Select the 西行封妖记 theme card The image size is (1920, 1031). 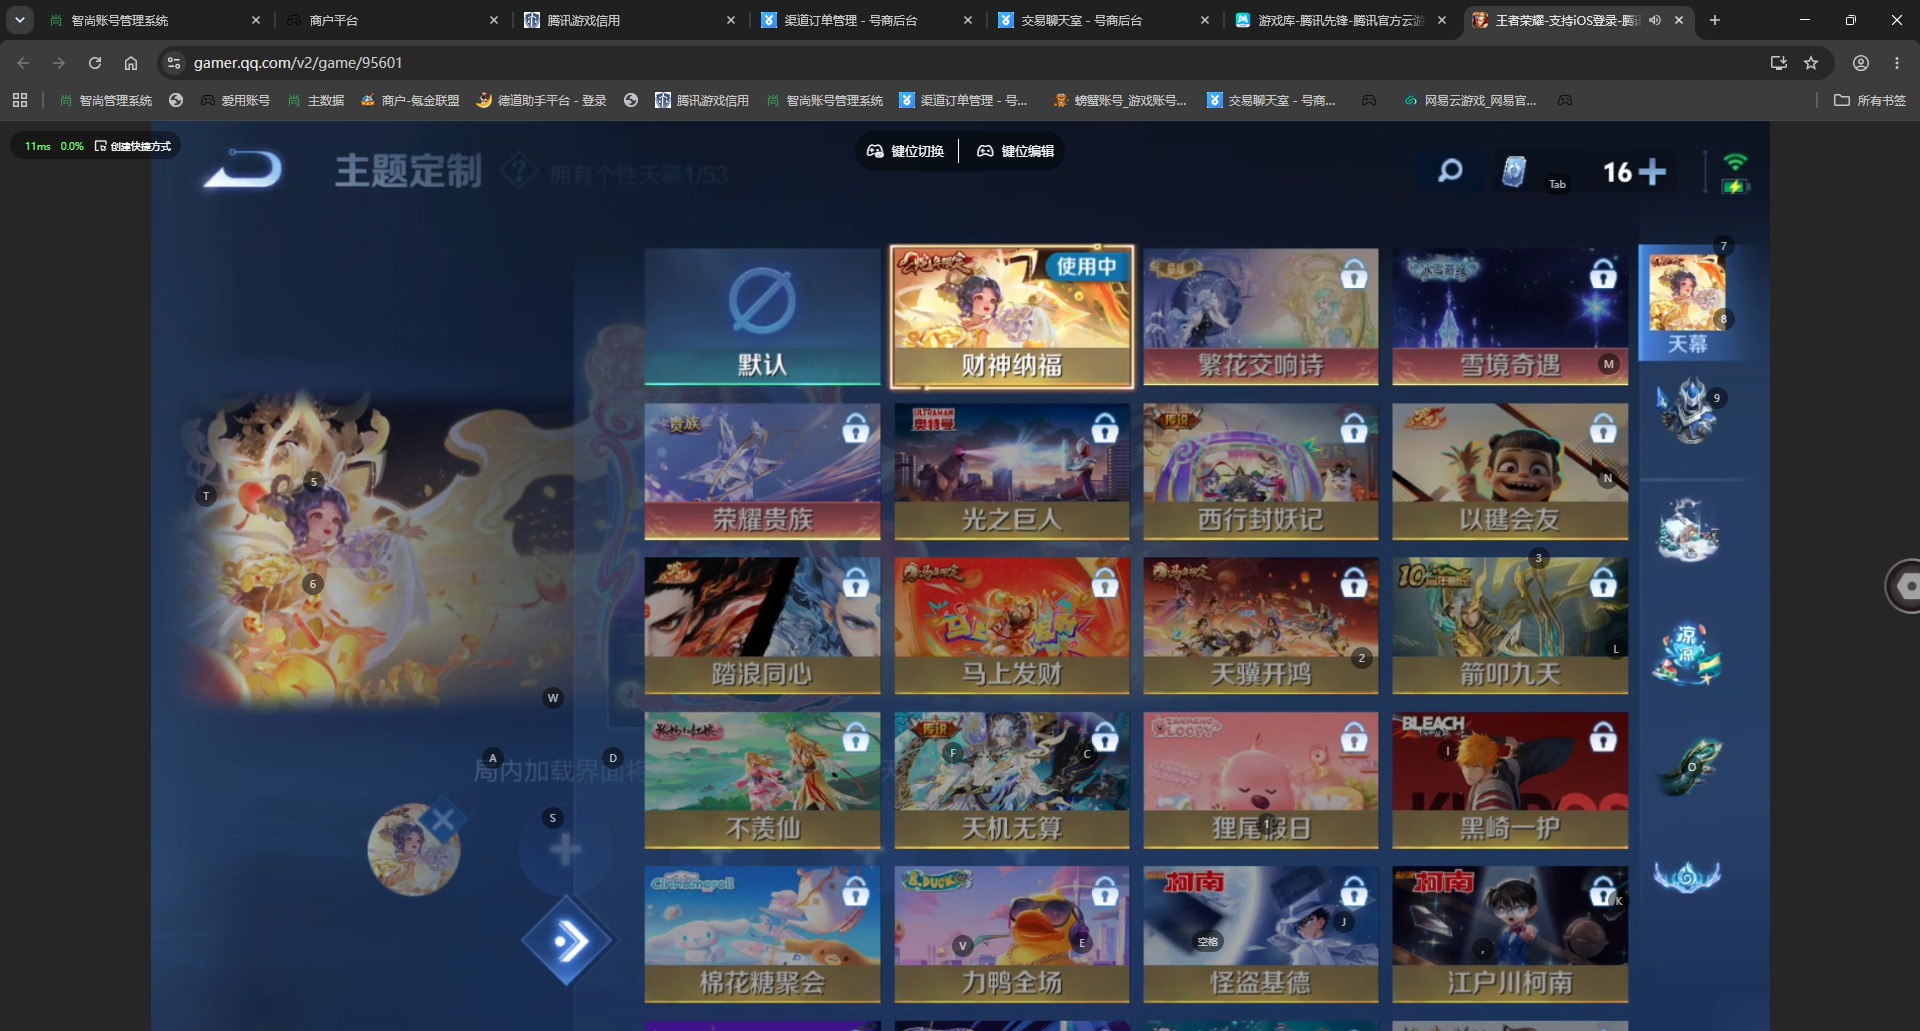pyautogui.click(x=1261, y=471)
